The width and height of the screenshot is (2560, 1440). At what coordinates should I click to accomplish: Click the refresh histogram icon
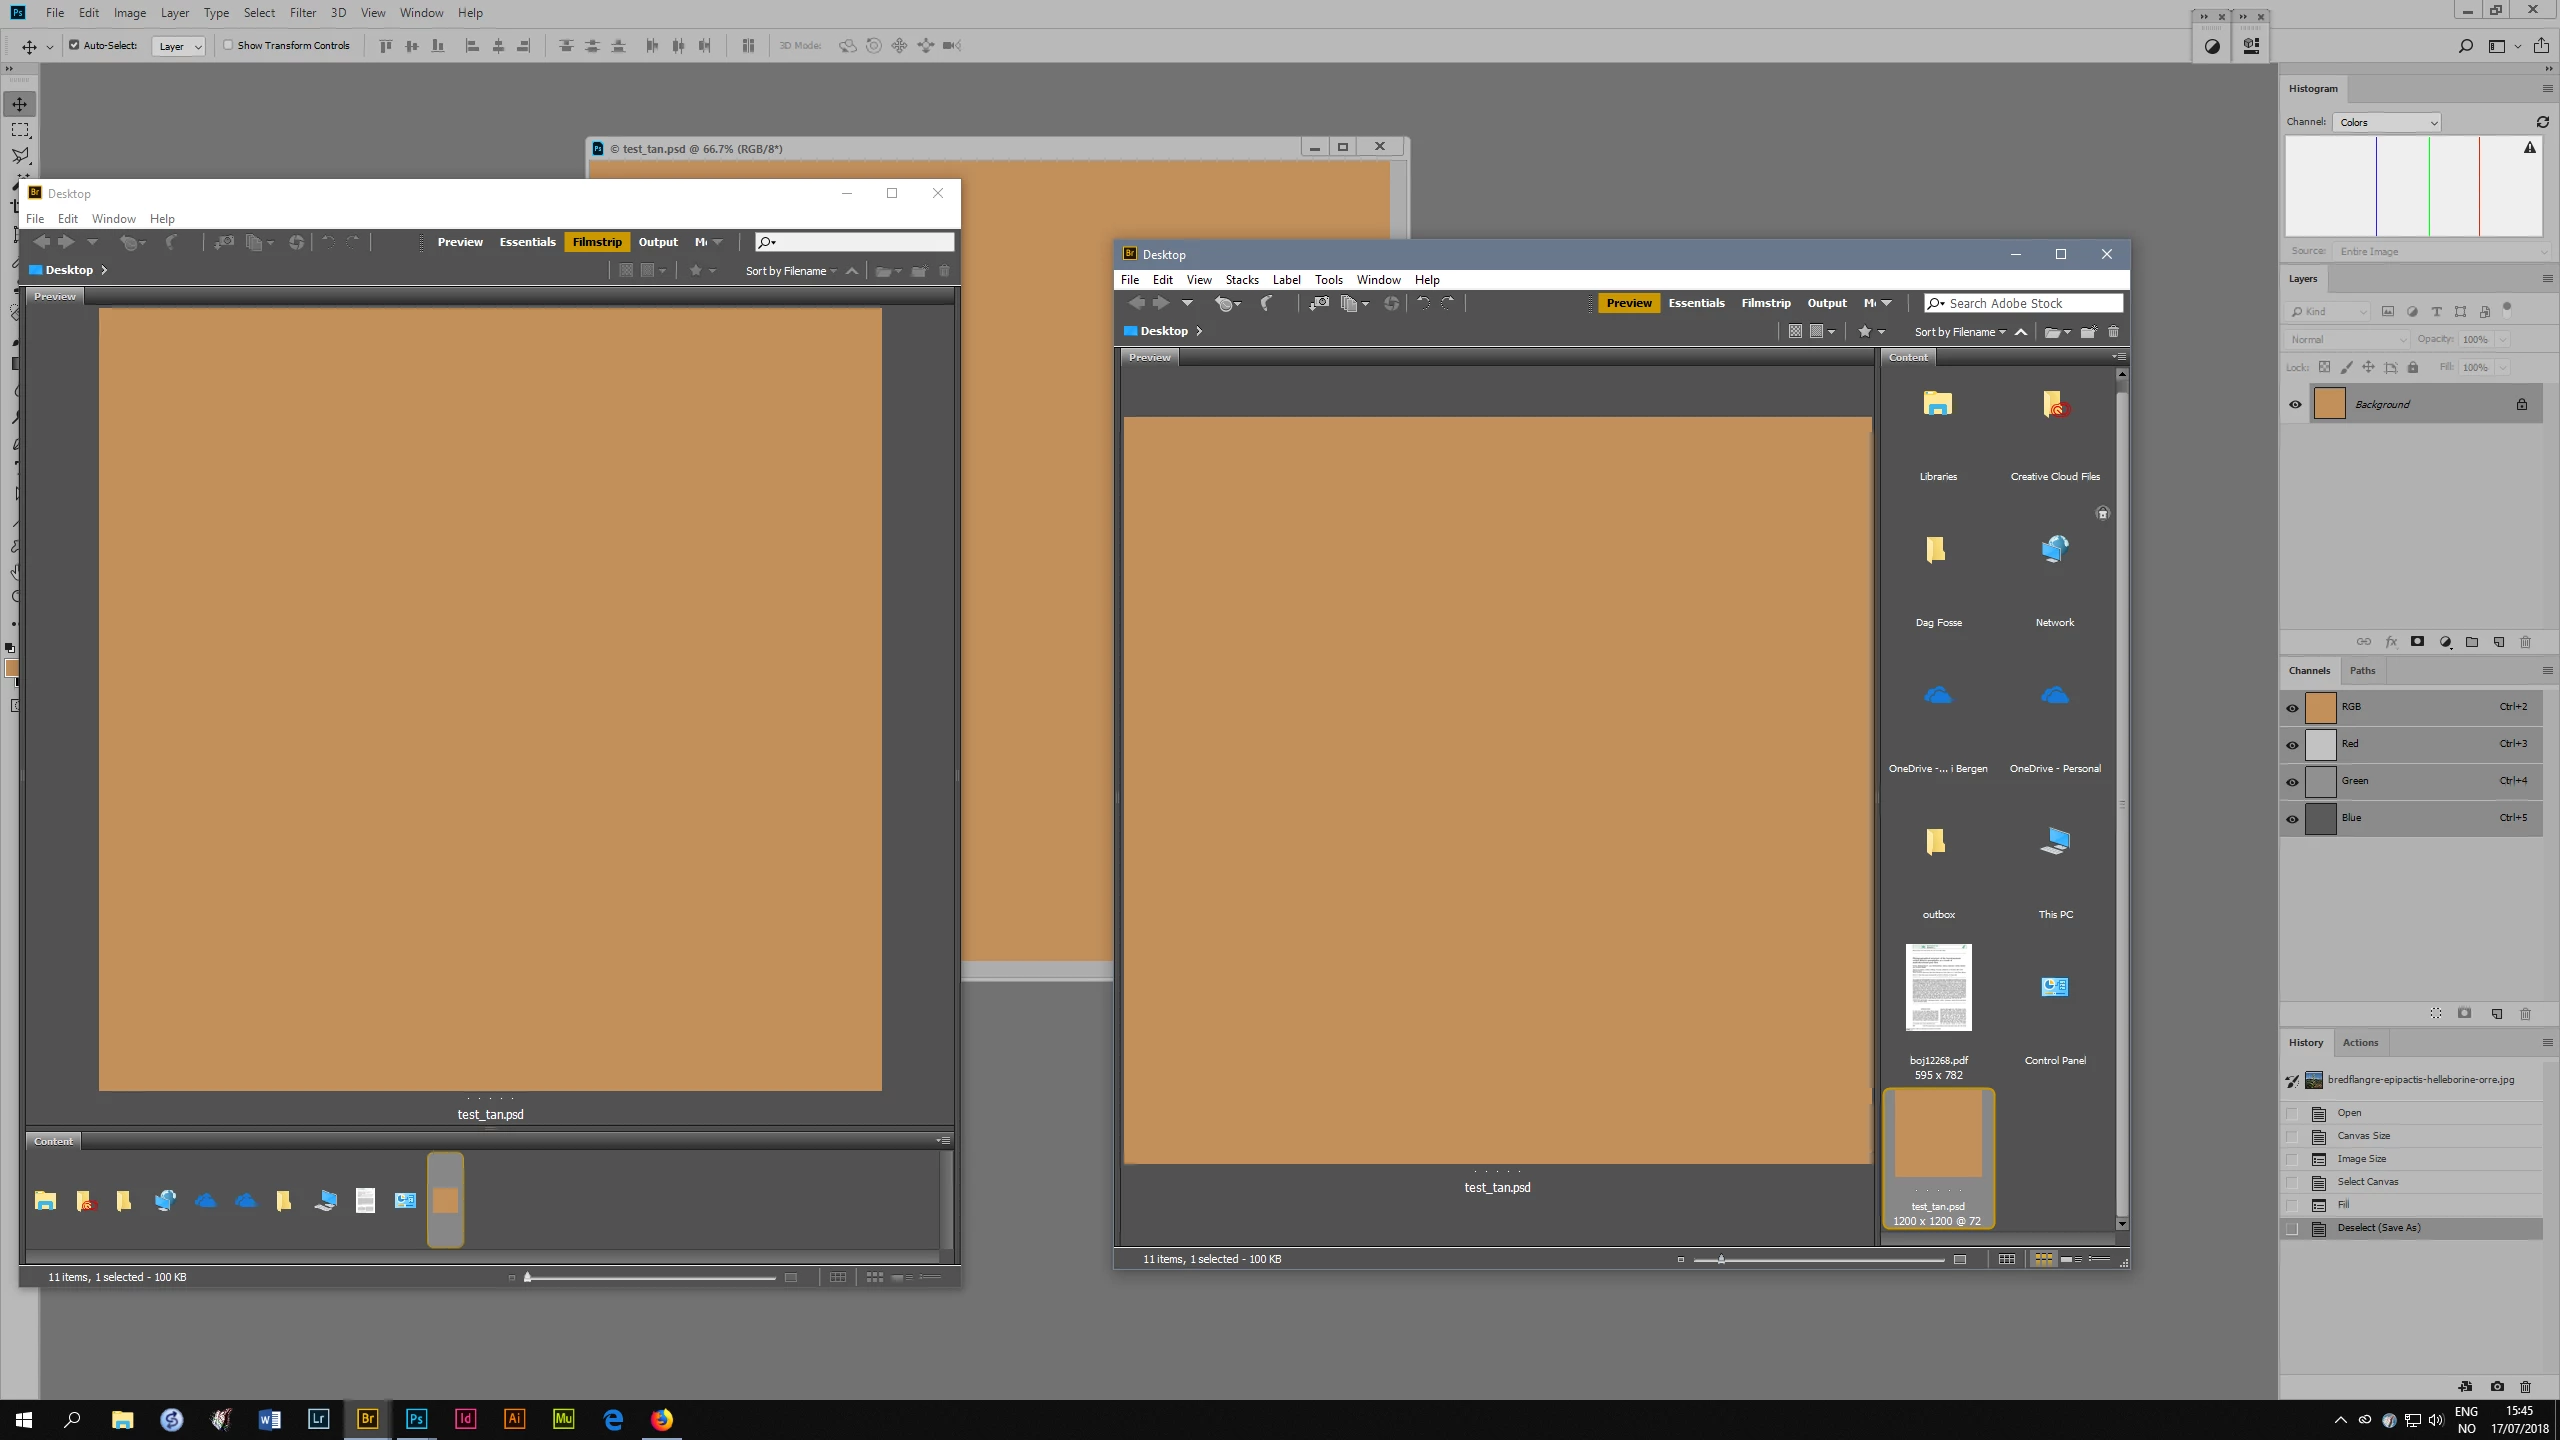pyautogui.click(x=2541, y=122)
